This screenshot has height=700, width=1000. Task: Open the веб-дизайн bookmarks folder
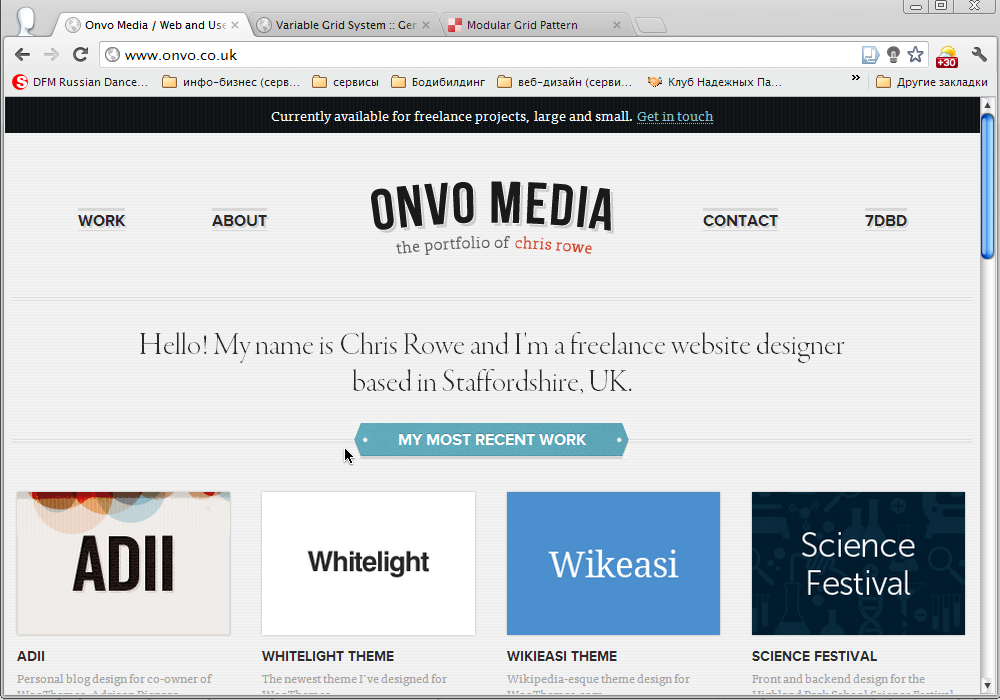tap(565, 82)
